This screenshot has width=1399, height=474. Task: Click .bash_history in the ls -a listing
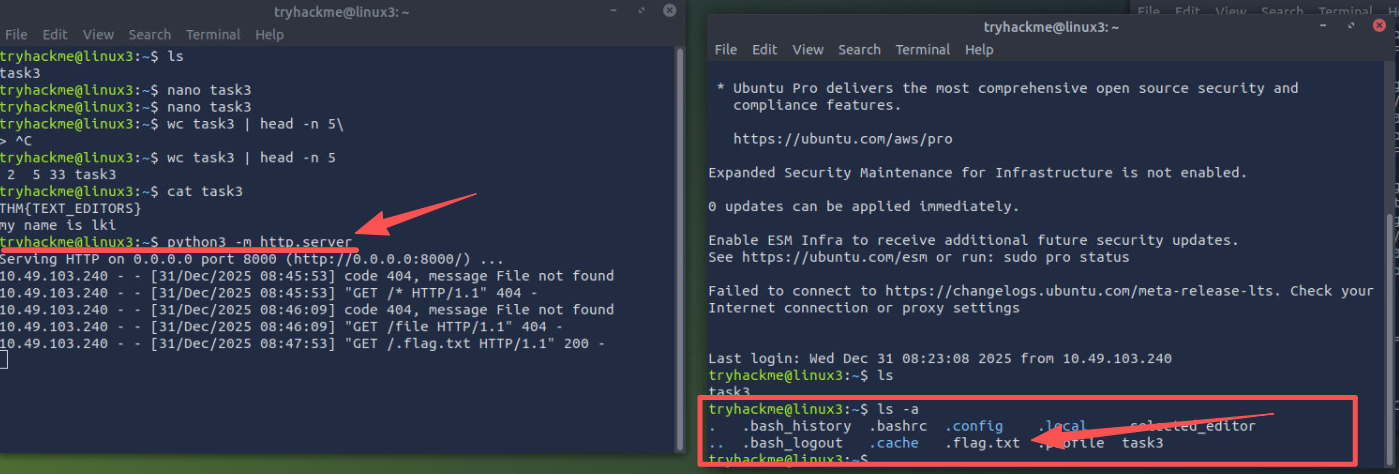pos(796,426)
